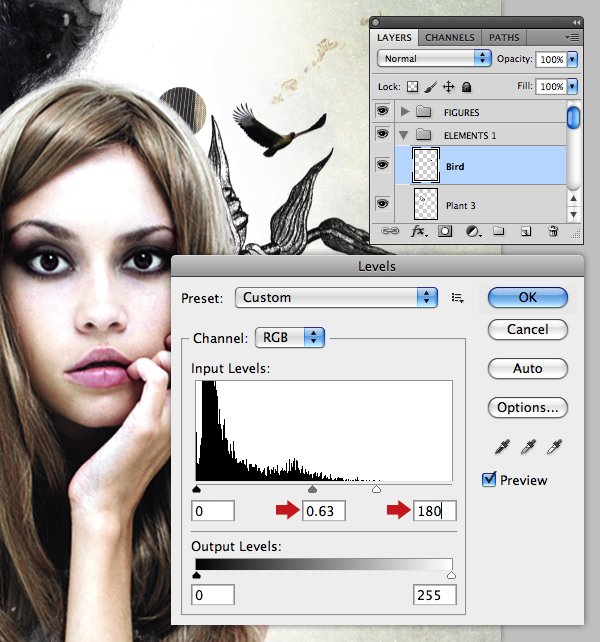Lock image pixels brush icon

tap(430, 87)
